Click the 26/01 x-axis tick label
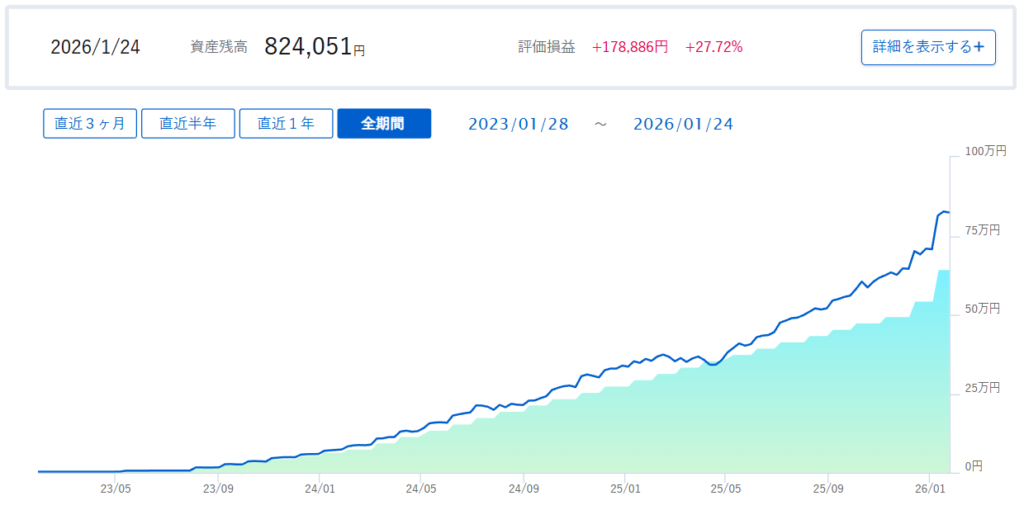 [x=930, y=489]
